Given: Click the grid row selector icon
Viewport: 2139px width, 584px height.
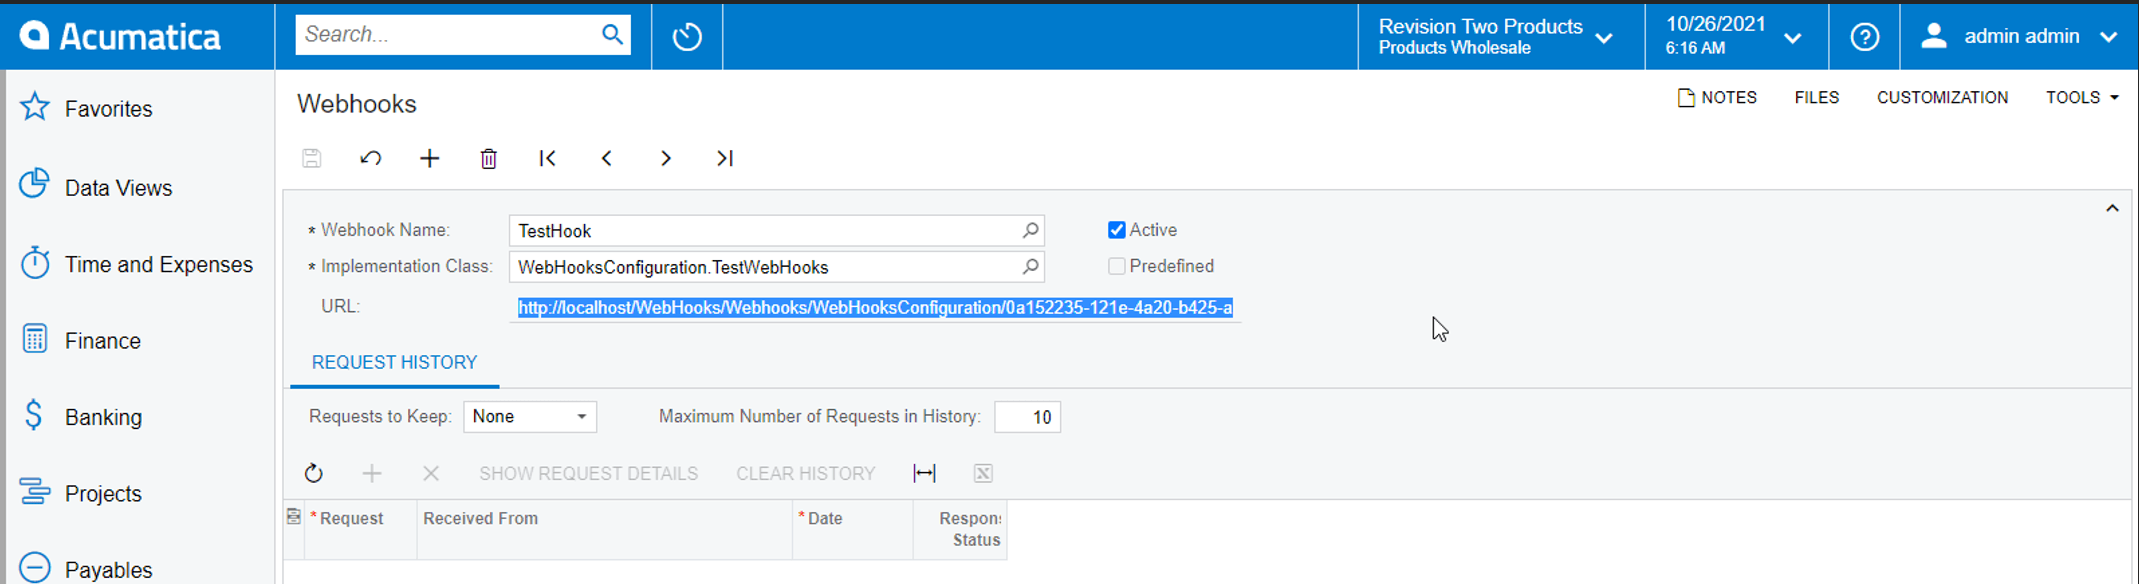Looking at the screenshot, I should 294,517.
